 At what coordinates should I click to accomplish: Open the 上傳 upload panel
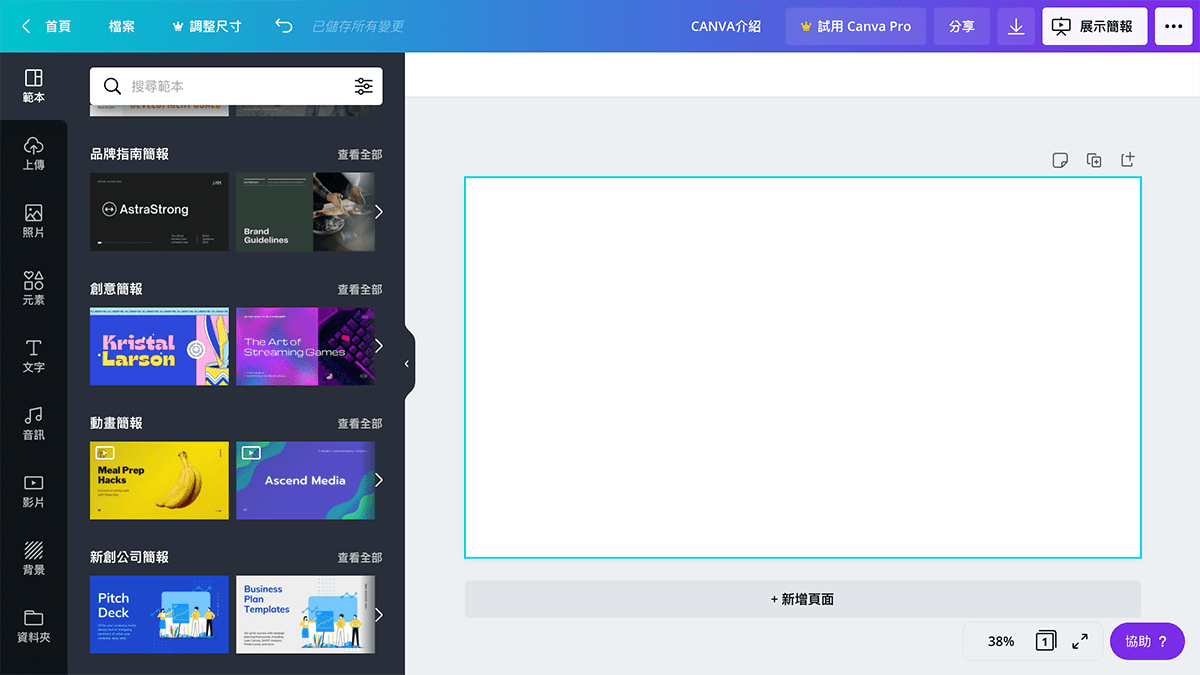coord(33,153)
